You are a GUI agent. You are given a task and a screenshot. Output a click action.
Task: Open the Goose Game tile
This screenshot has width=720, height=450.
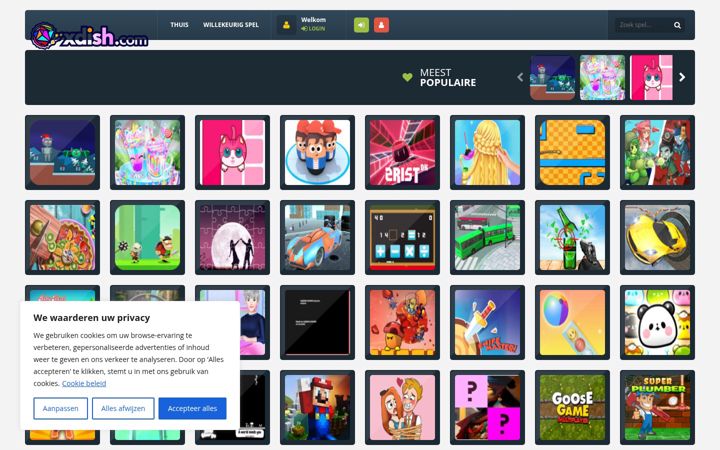572,407
